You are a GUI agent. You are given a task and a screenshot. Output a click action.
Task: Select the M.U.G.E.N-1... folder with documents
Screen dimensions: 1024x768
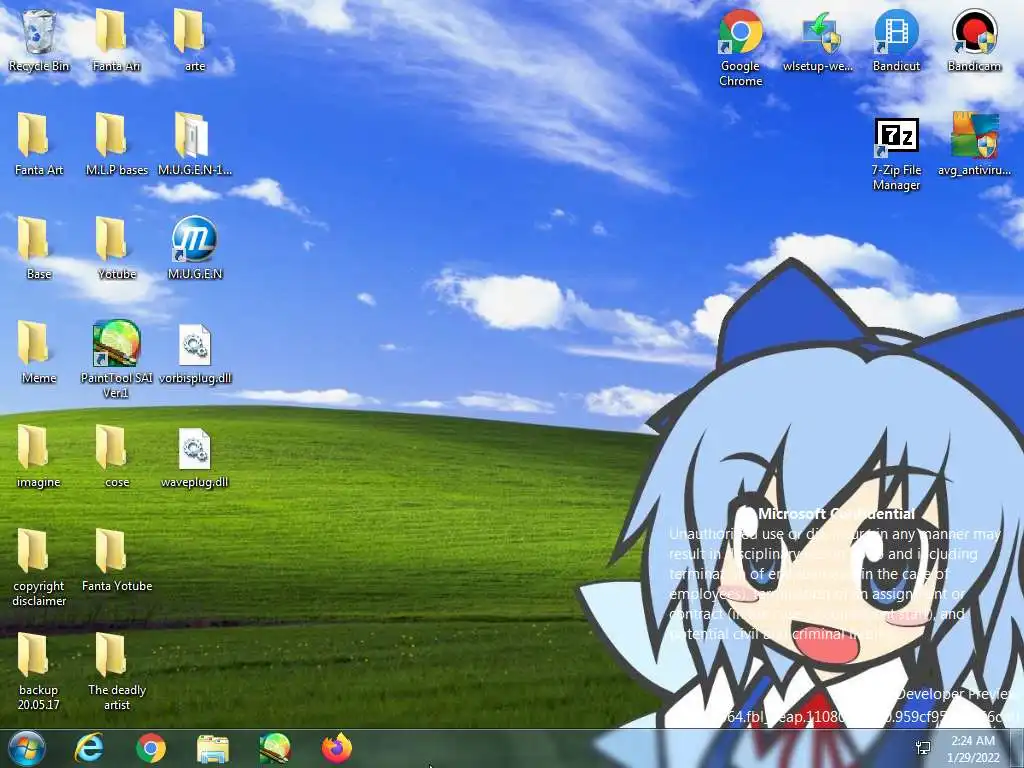click(x=195, y=144)
